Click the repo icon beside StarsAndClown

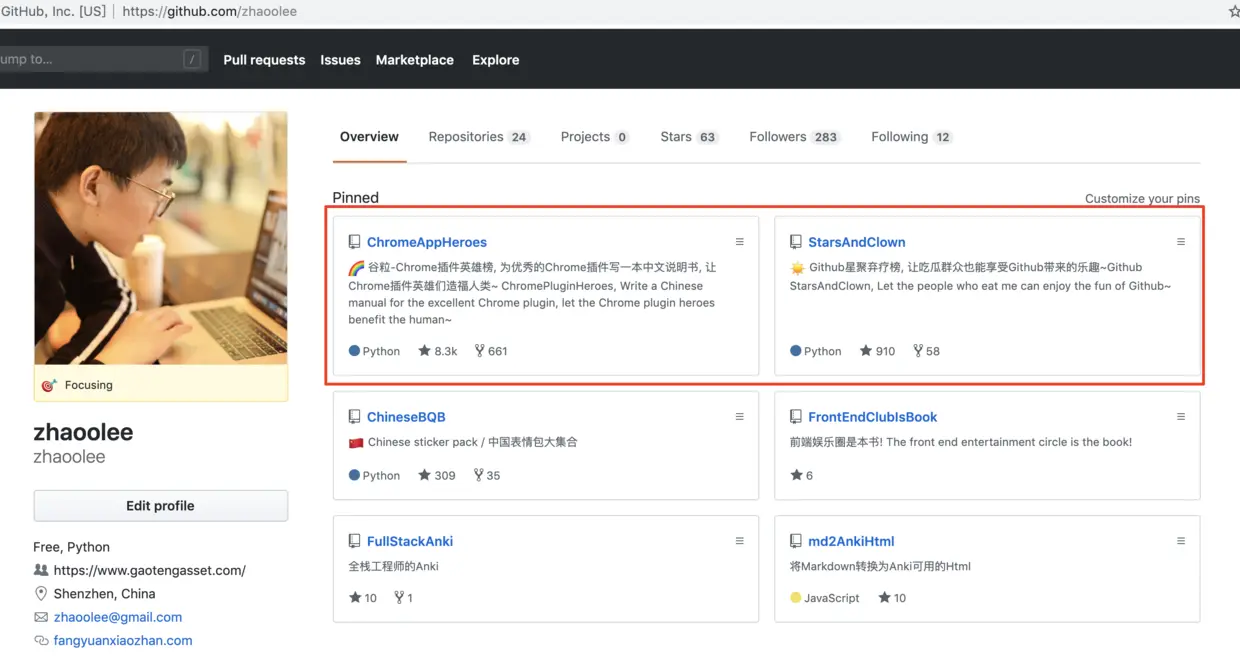pyautogui.click(x=796, y=242)
